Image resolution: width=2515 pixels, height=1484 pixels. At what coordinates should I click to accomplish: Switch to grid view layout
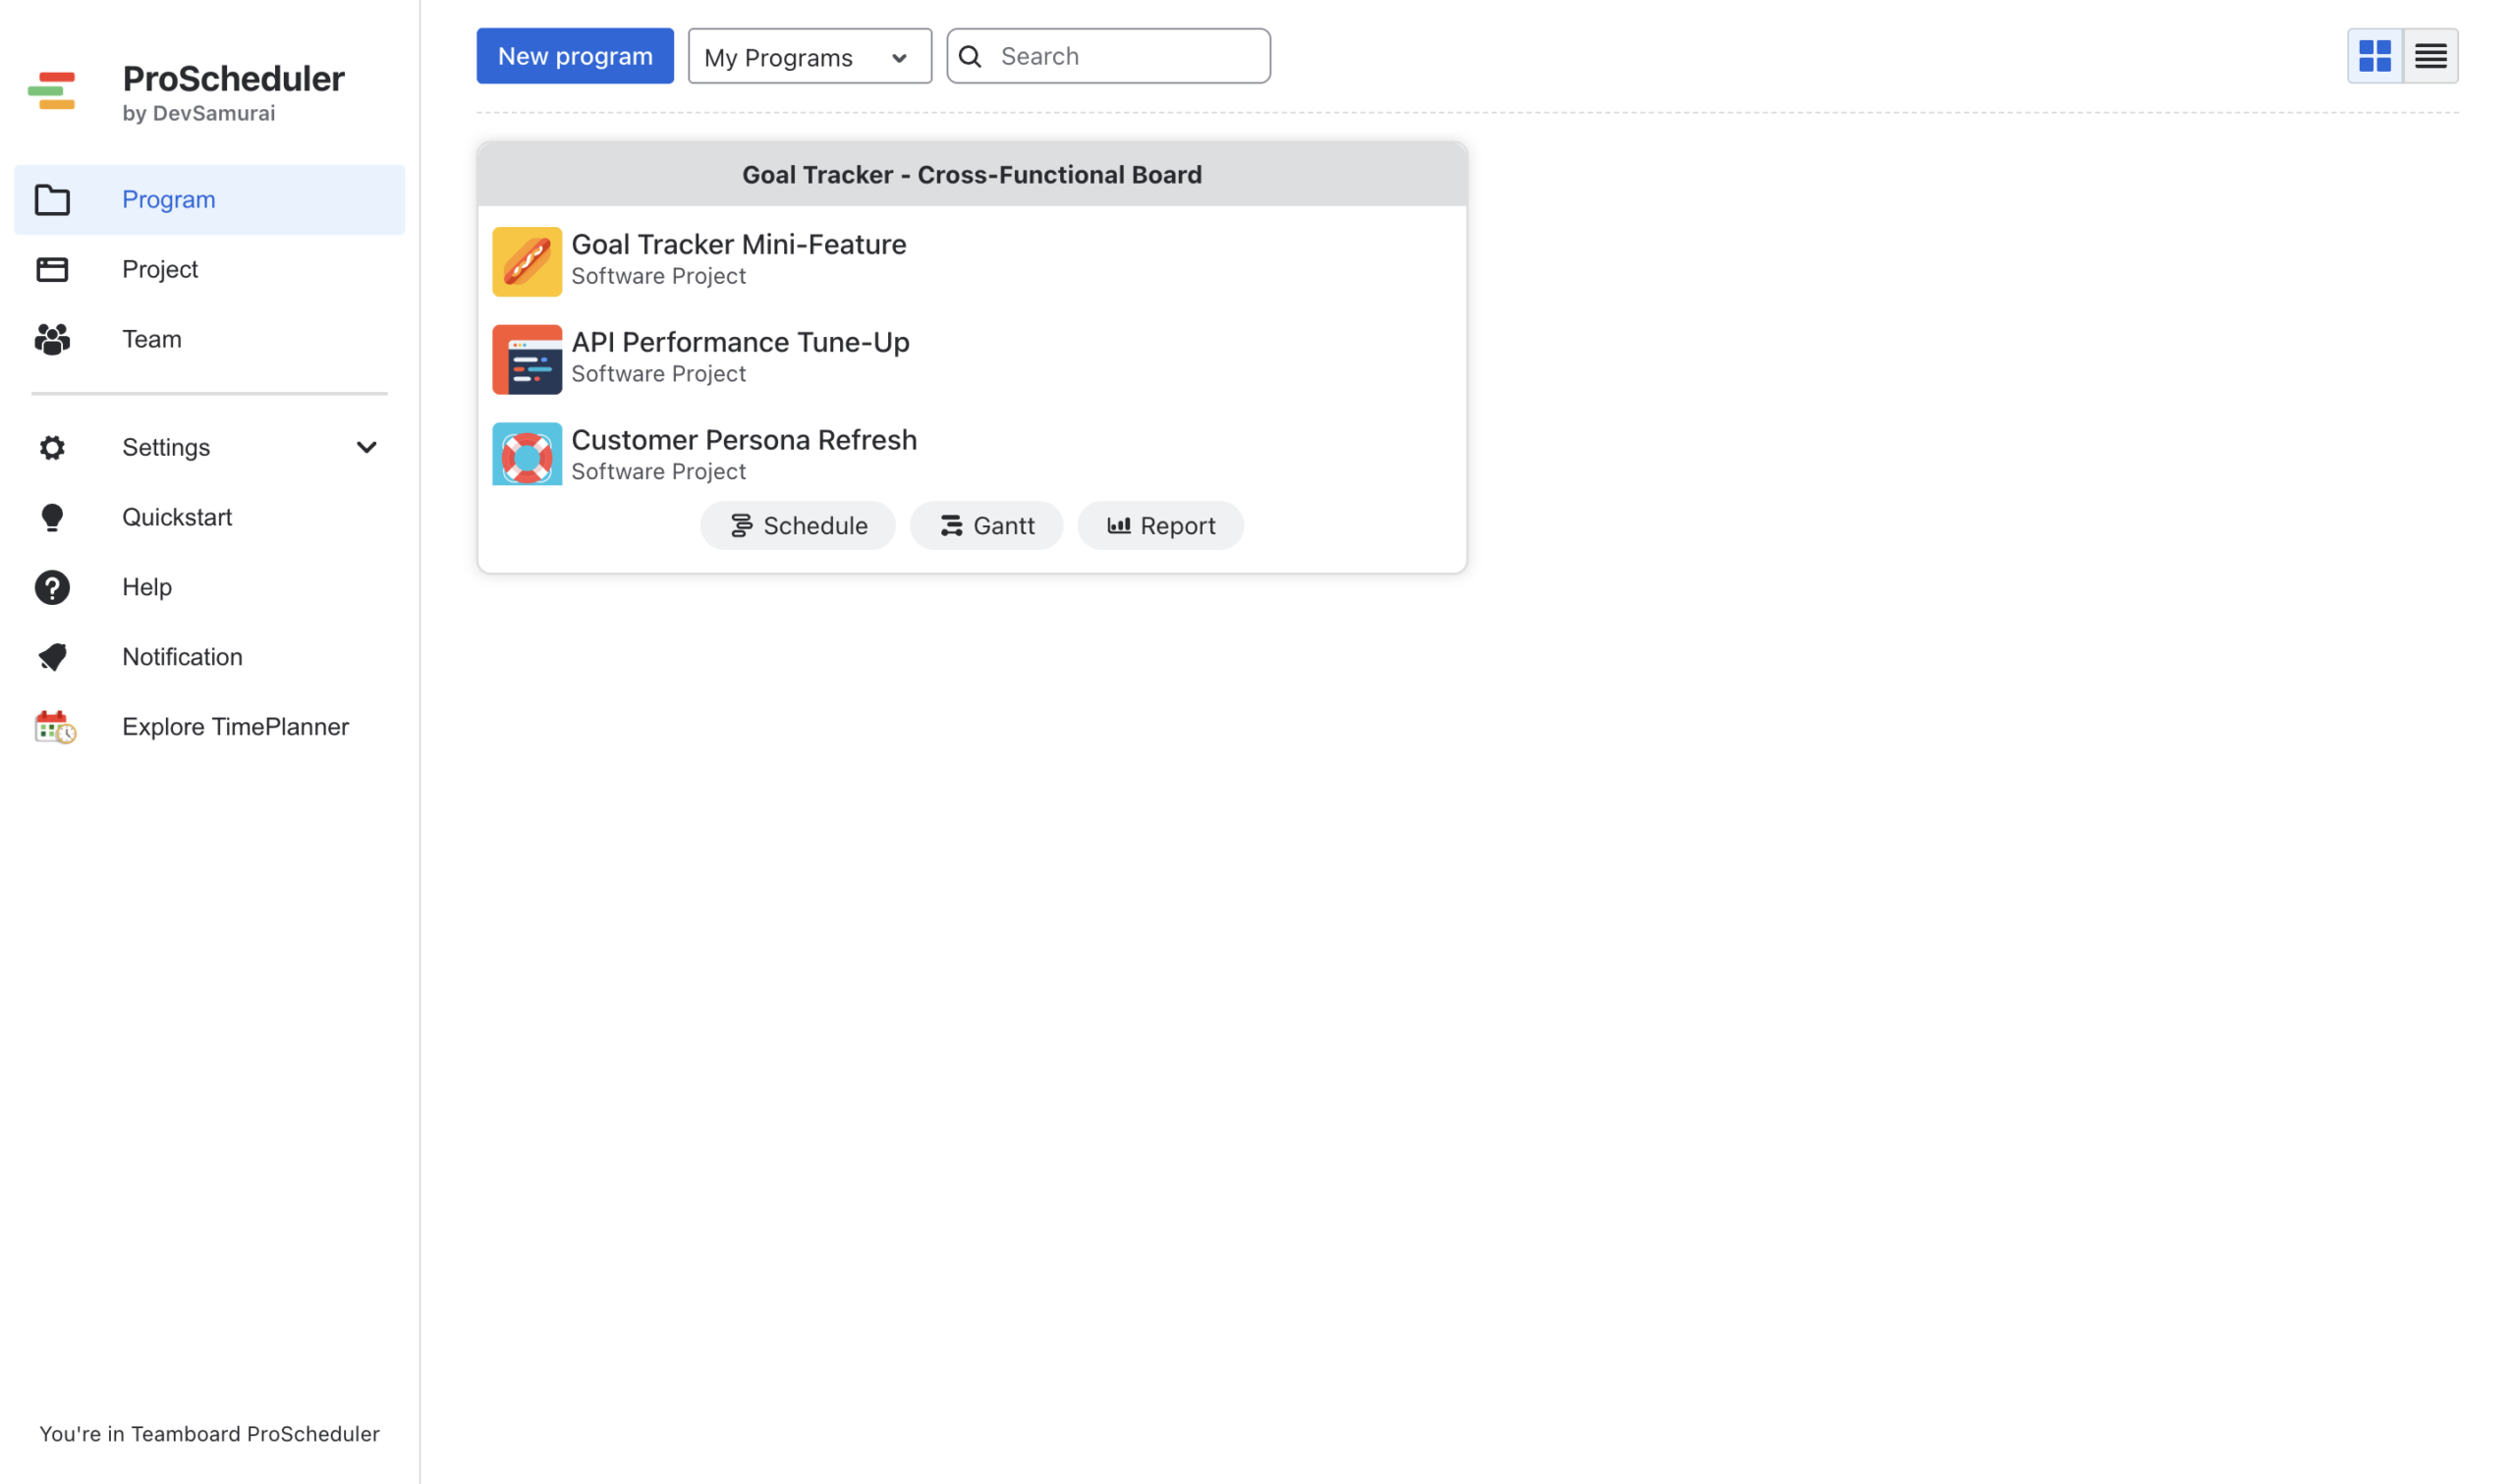[2374, 56]
